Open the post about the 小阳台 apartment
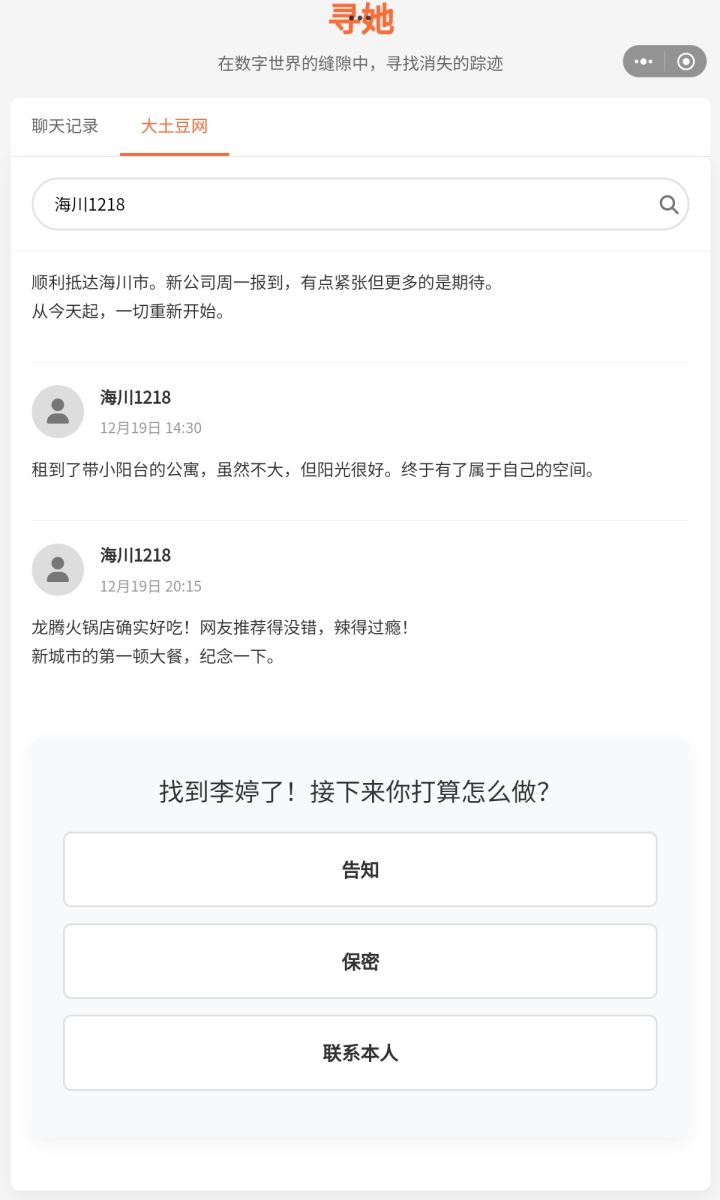Viewport: 720px width, 1200px height. click(x=313, y=470)
